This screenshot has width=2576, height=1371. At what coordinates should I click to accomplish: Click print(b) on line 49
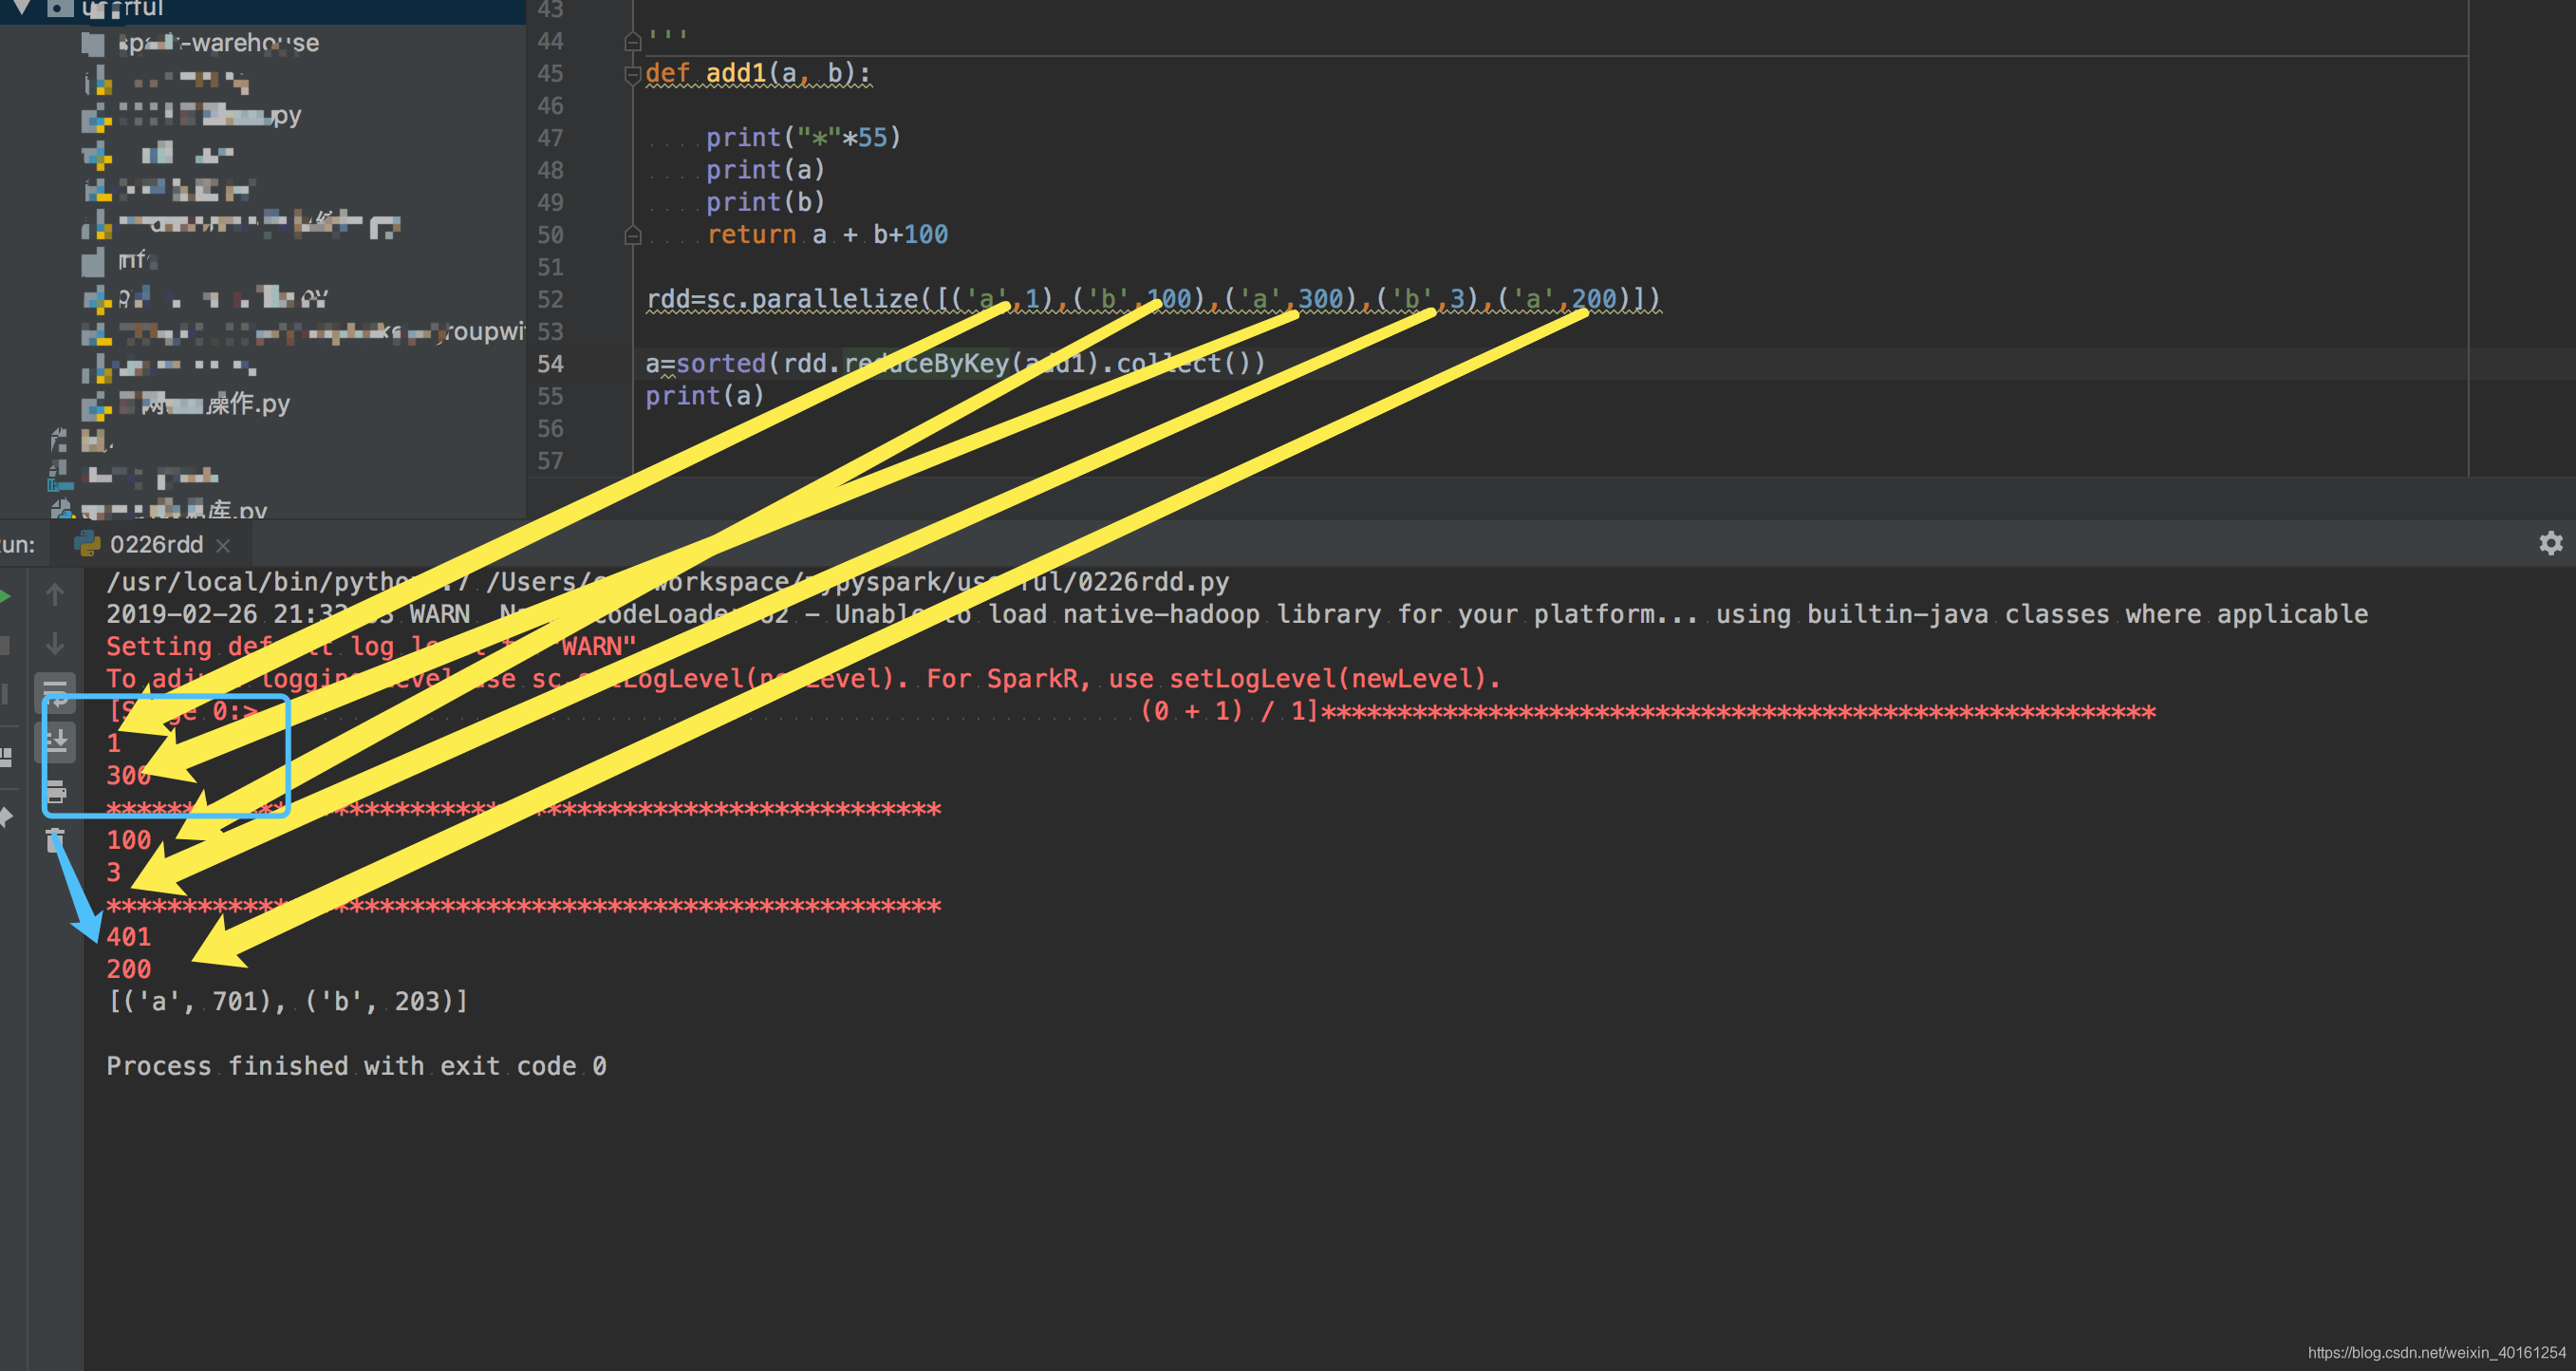(x=765, y=202)
